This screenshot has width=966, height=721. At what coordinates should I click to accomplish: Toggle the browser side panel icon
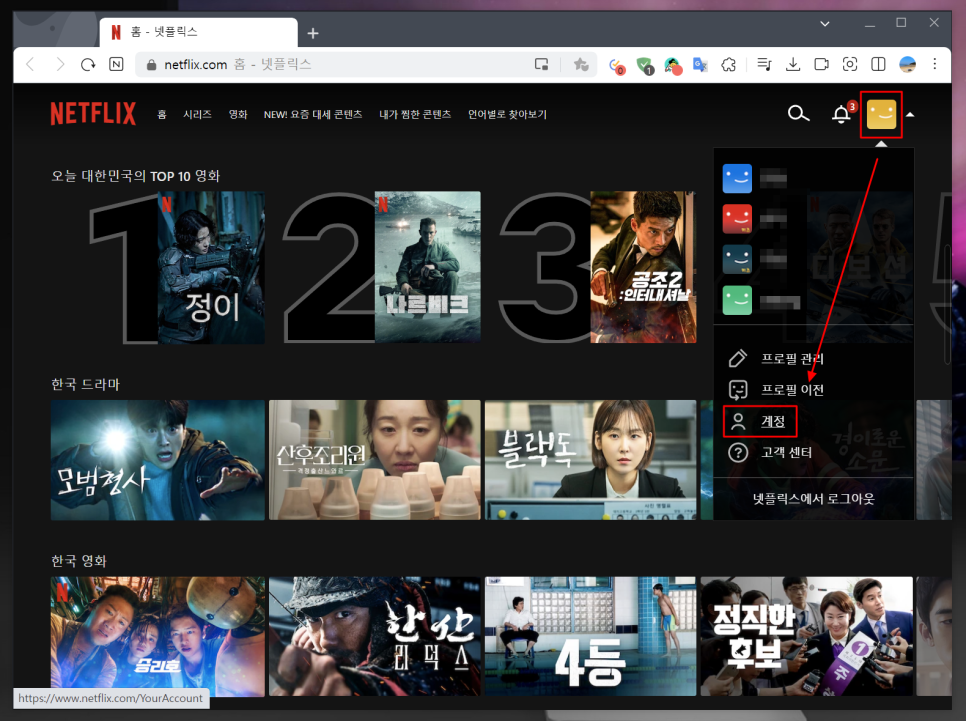(x=879, y=64)
